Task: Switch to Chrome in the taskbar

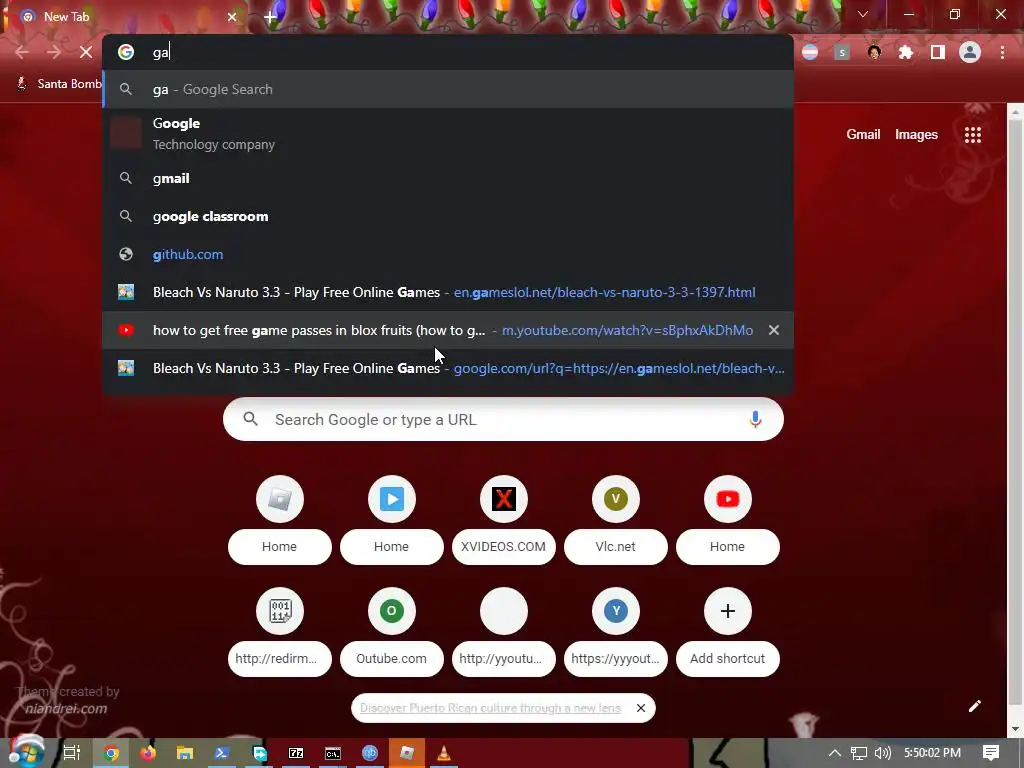Action: click(112, 753)
